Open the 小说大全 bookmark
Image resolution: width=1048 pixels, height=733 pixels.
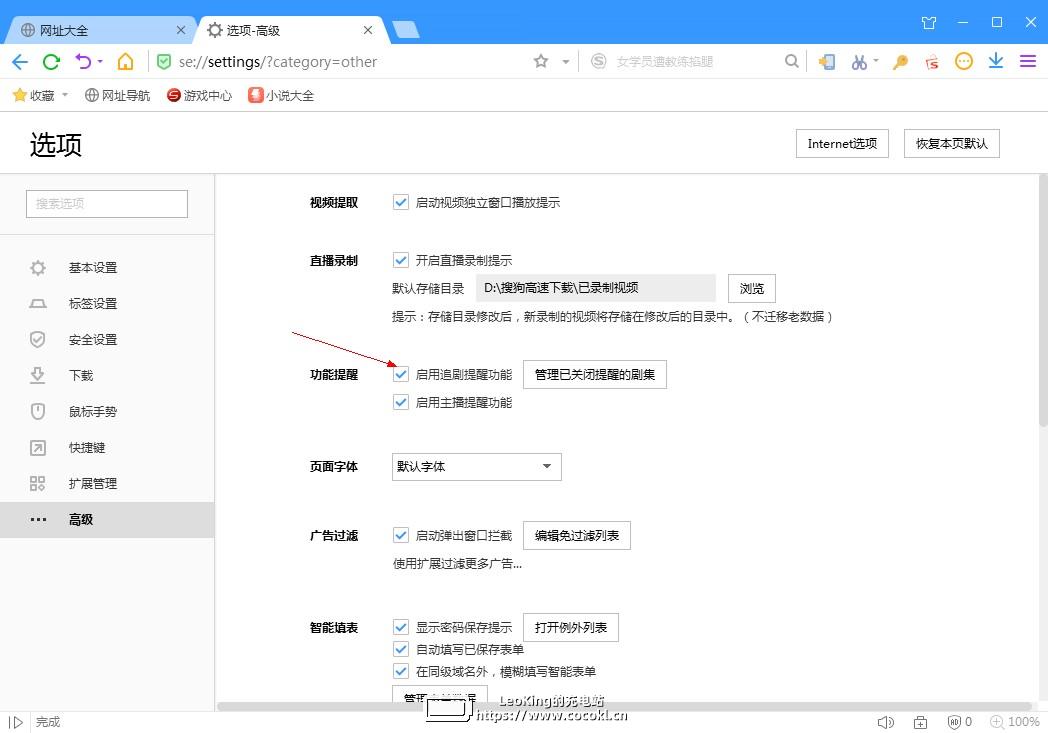[281, 96]
